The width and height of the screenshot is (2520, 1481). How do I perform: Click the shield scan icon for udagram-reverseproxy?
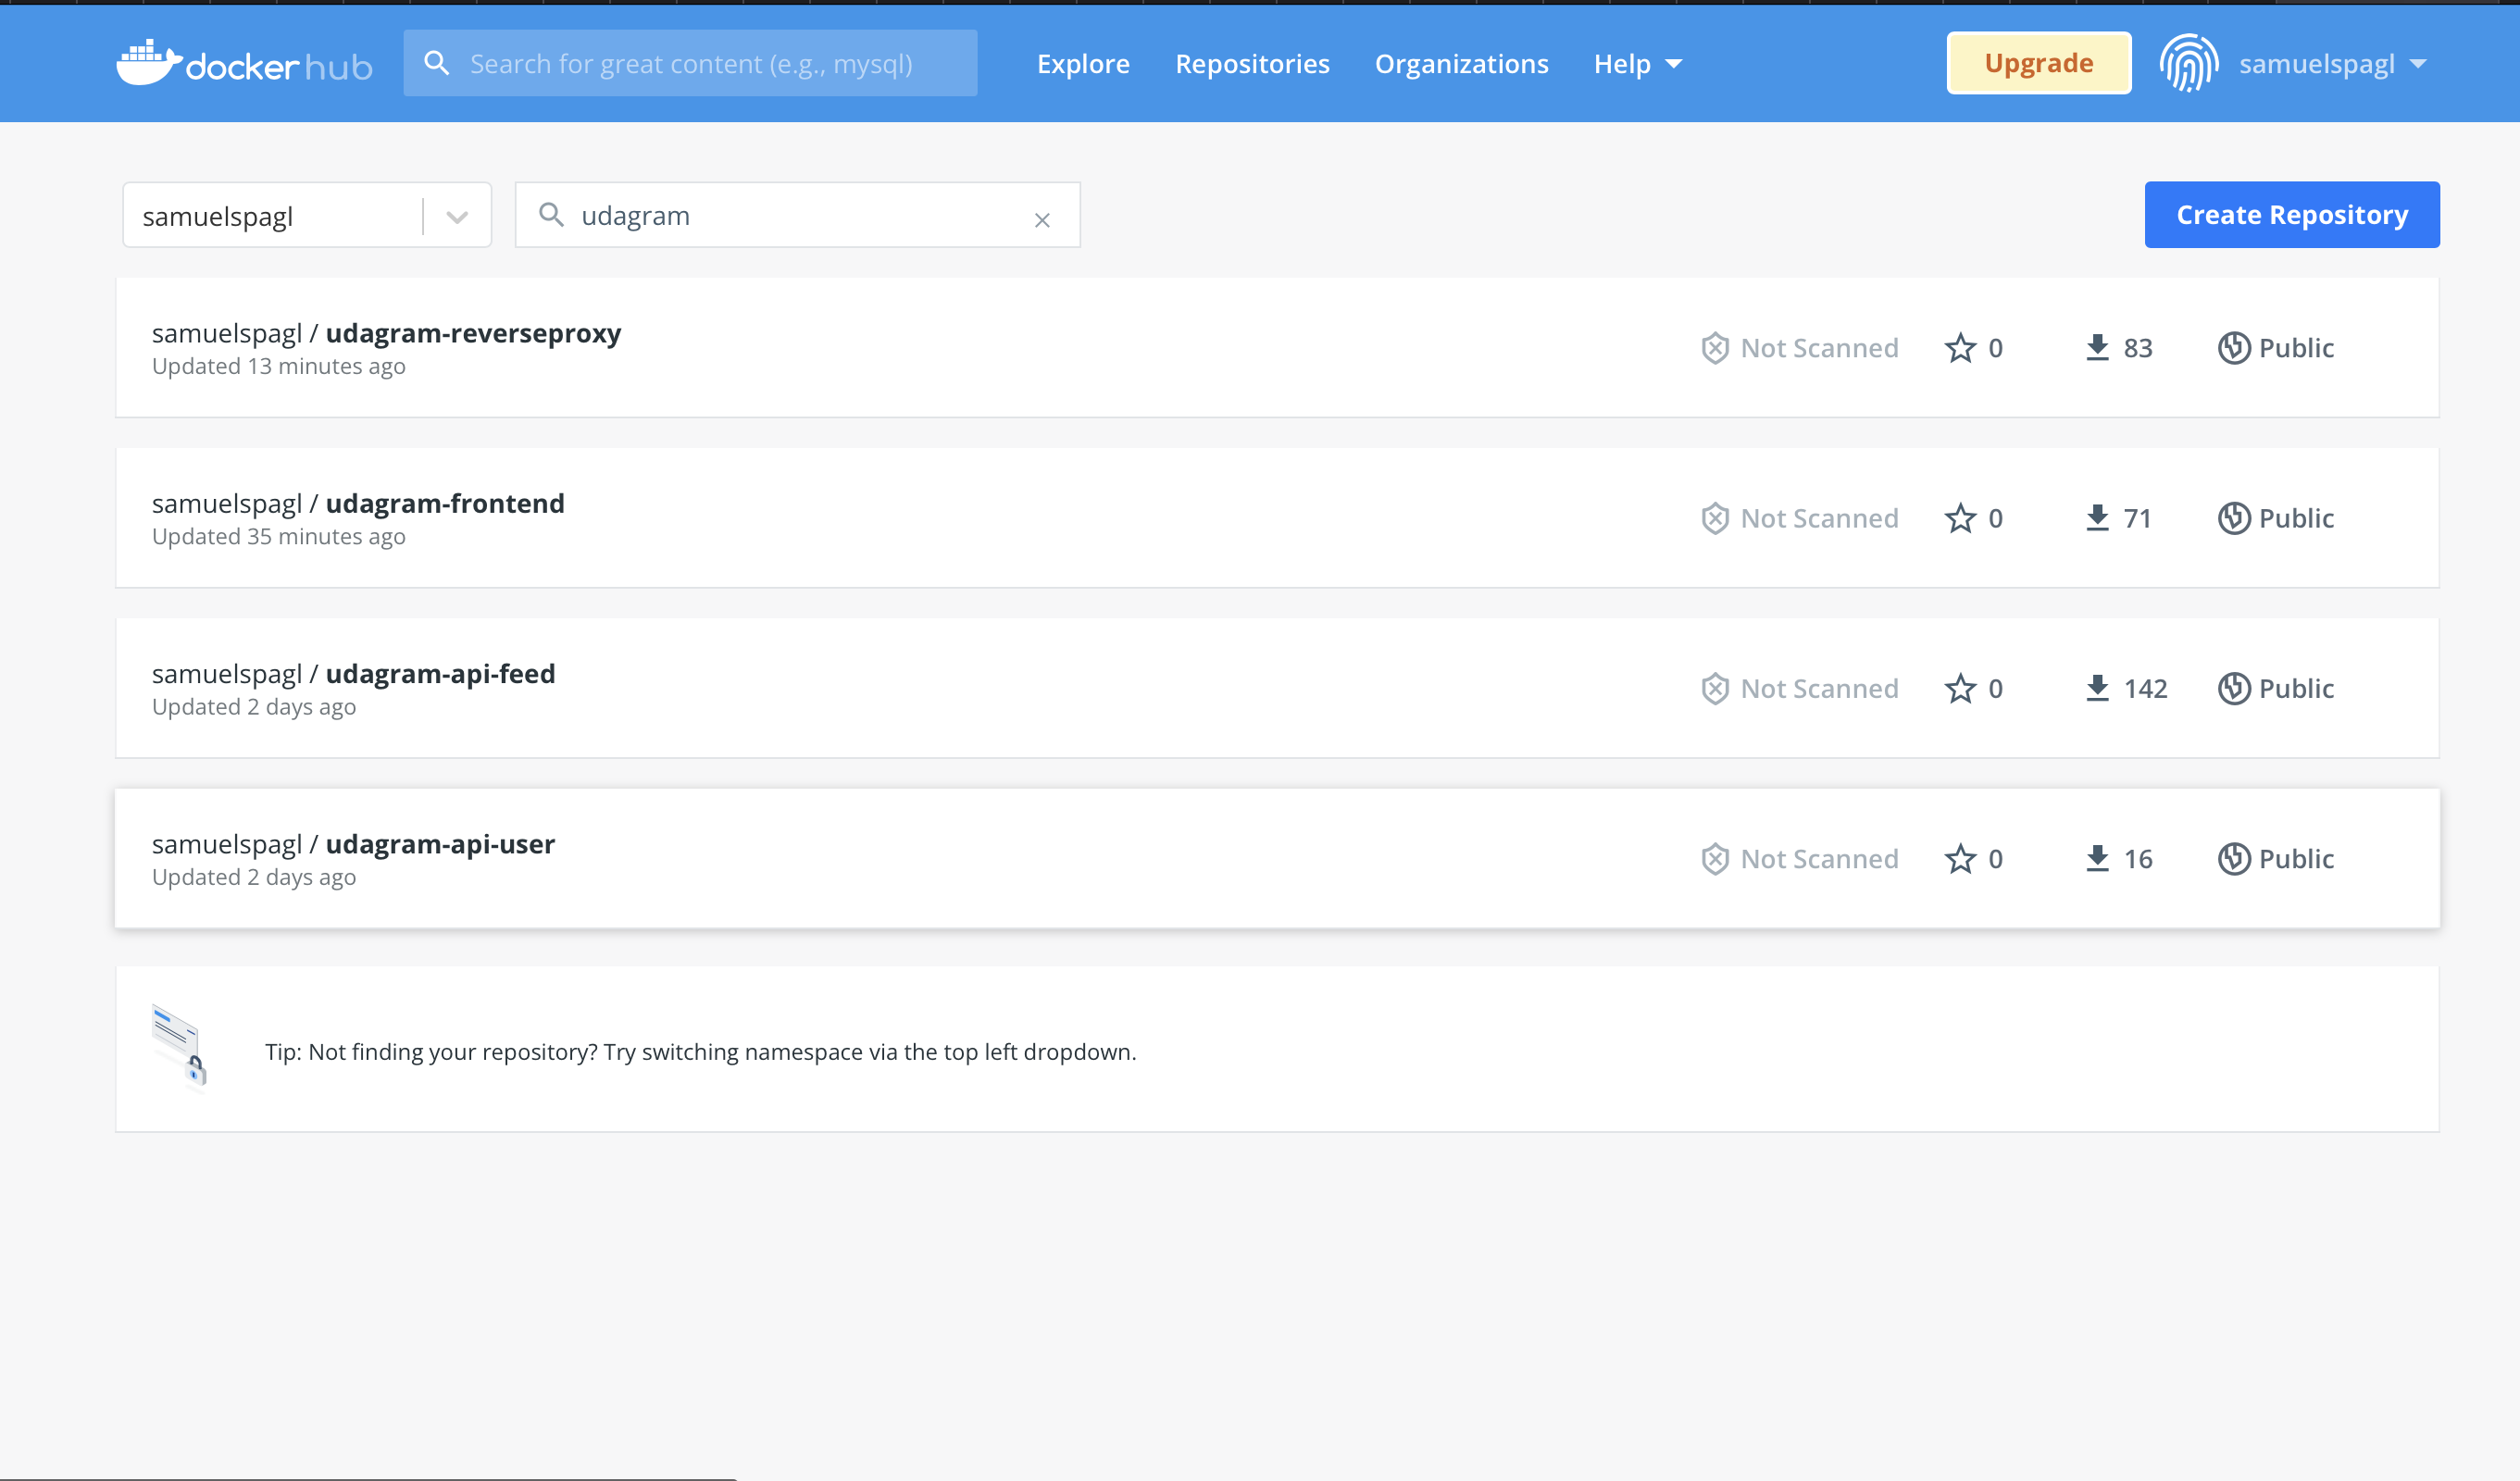click(x=1713, y=347)
